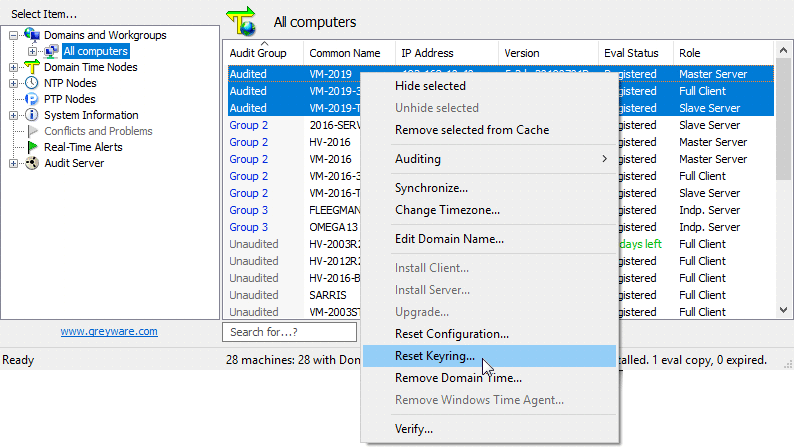Select the Domains and Workgroups tree item
This screenshot has height=447, width=794.
(105, 35)
